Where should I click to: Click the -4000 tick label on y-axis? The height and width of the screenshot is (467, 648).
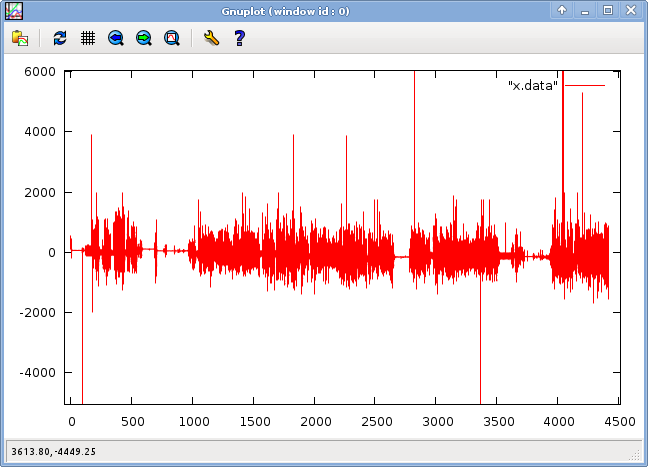pos(36,372)
